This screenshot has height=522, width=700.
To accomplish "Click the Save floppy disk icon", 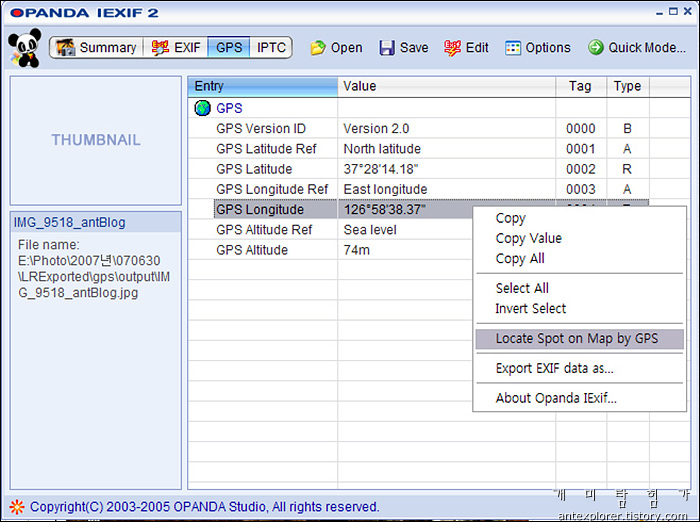I will [387, 48].
